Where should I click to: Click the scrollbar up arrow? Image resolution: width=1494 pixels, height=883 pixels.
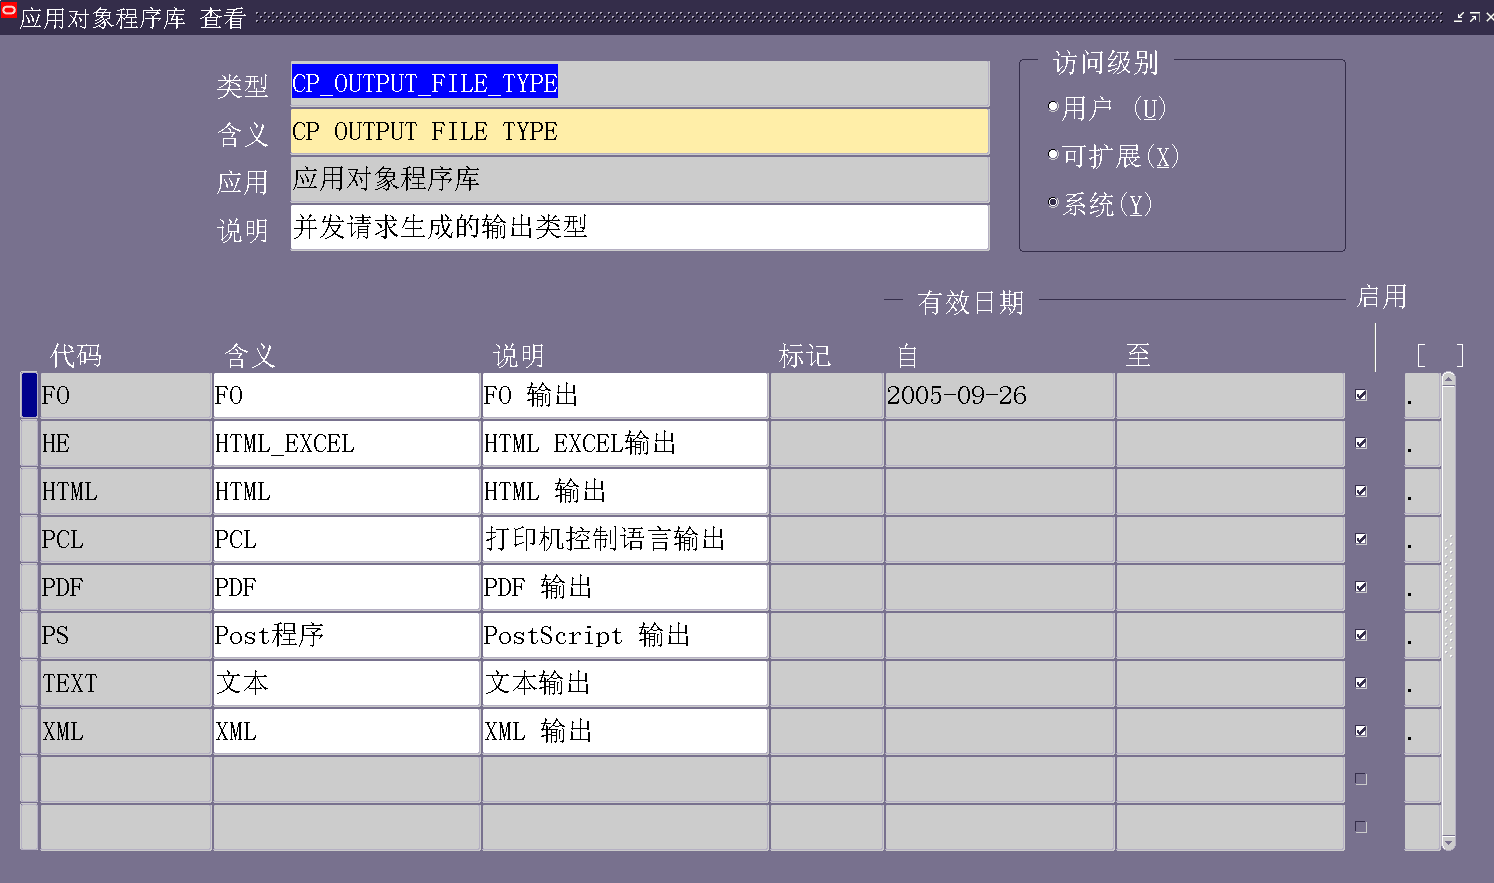(1448, 379)
